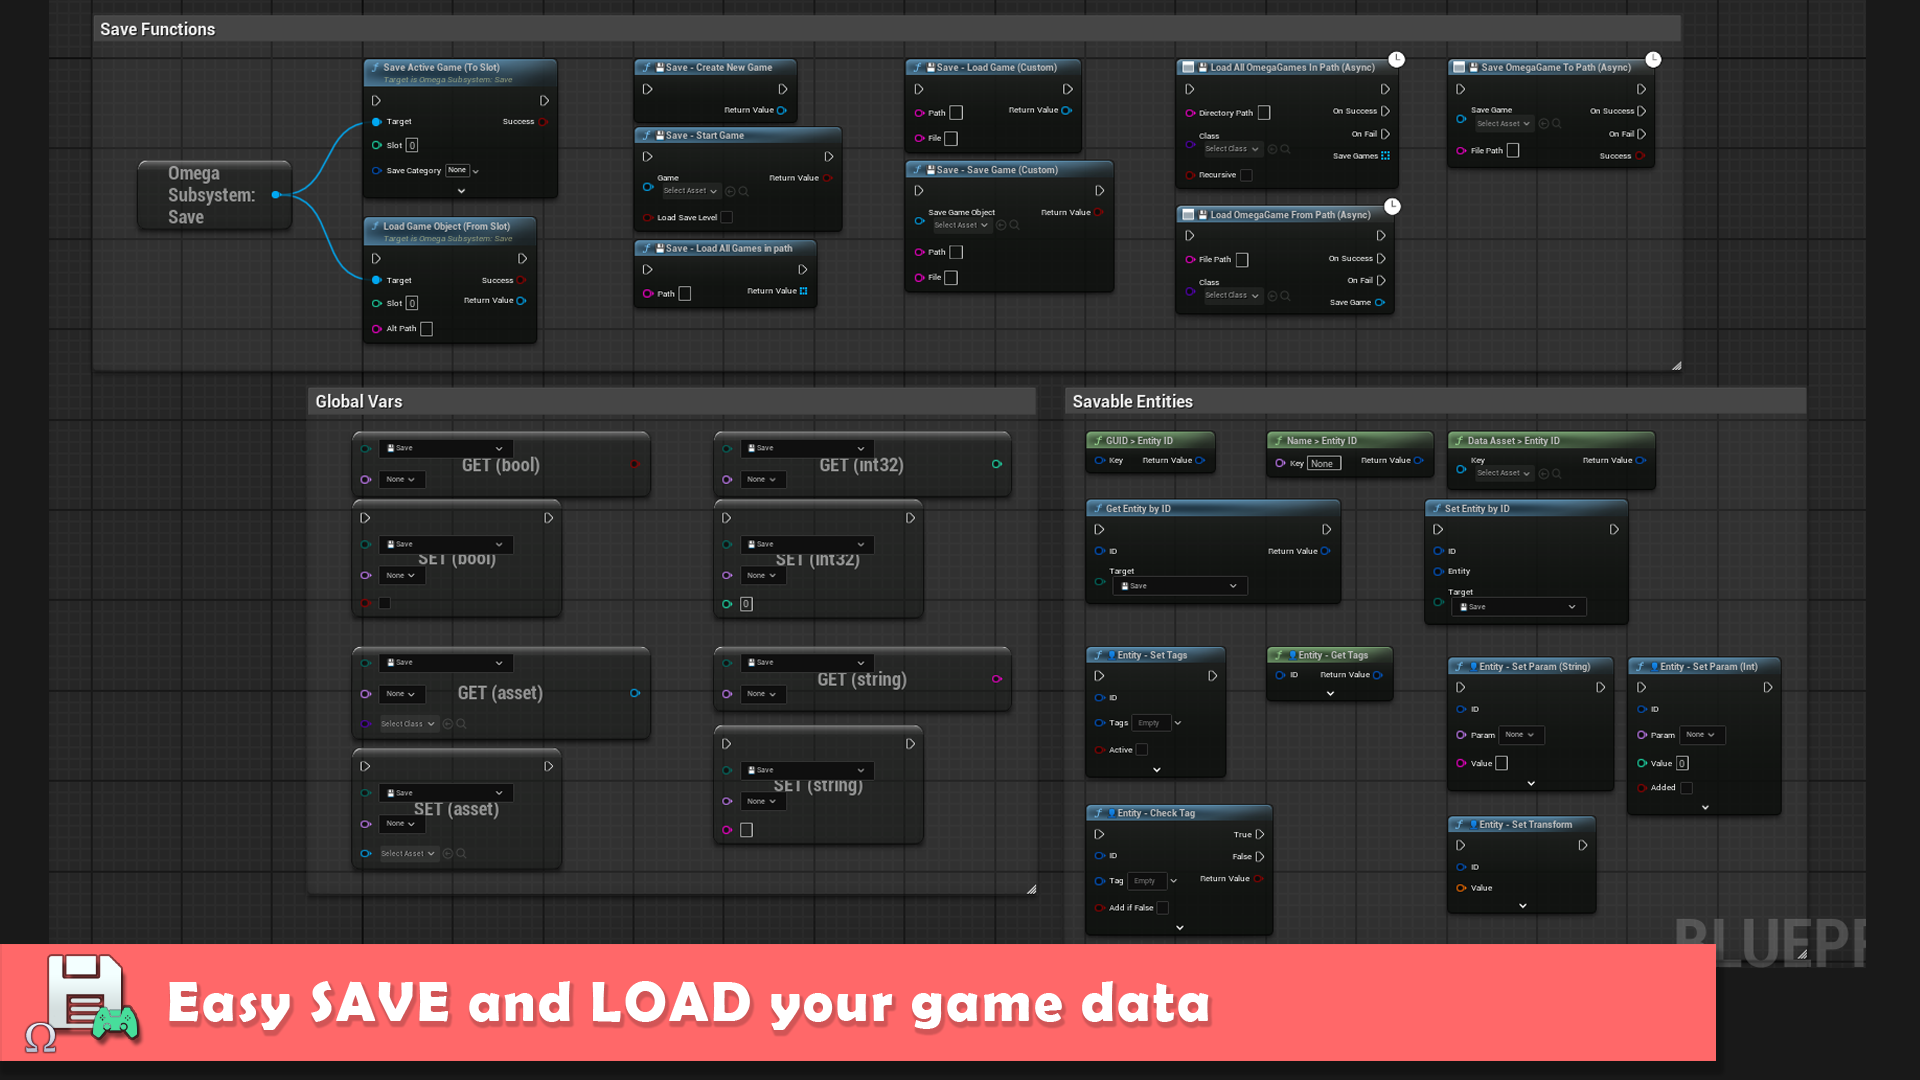Open Select Class dropdown in Load All OmegaGames node

(x=1232, y=149)
